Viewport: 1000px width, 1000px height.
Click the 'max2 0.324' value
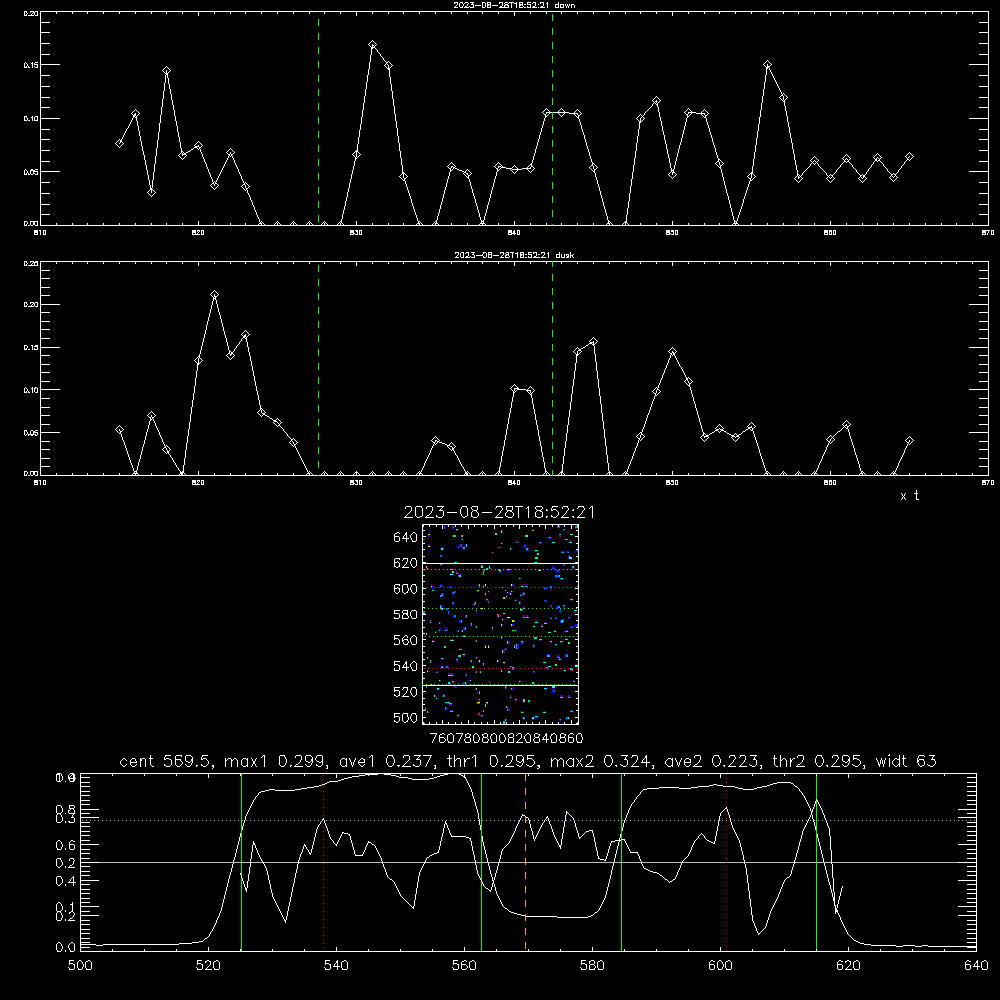click(x=599, y=761)
